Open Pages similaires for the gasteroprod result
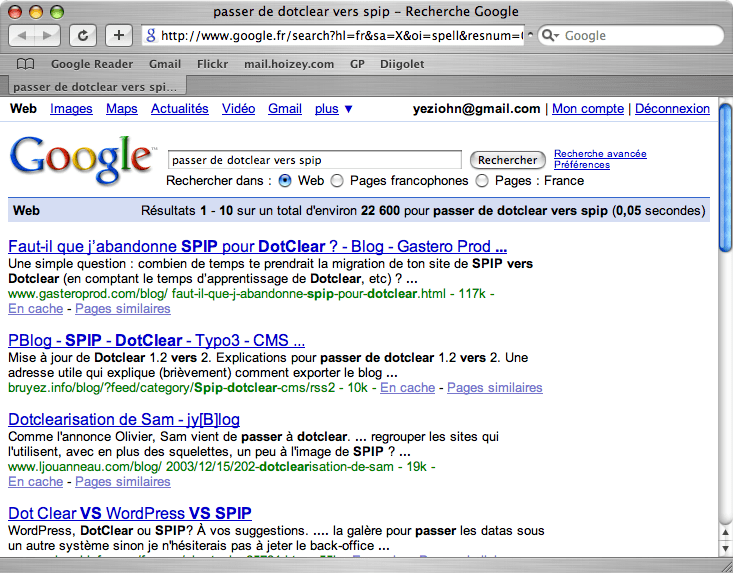This screenshot has height=573, width=733. (x=123, y=309)
